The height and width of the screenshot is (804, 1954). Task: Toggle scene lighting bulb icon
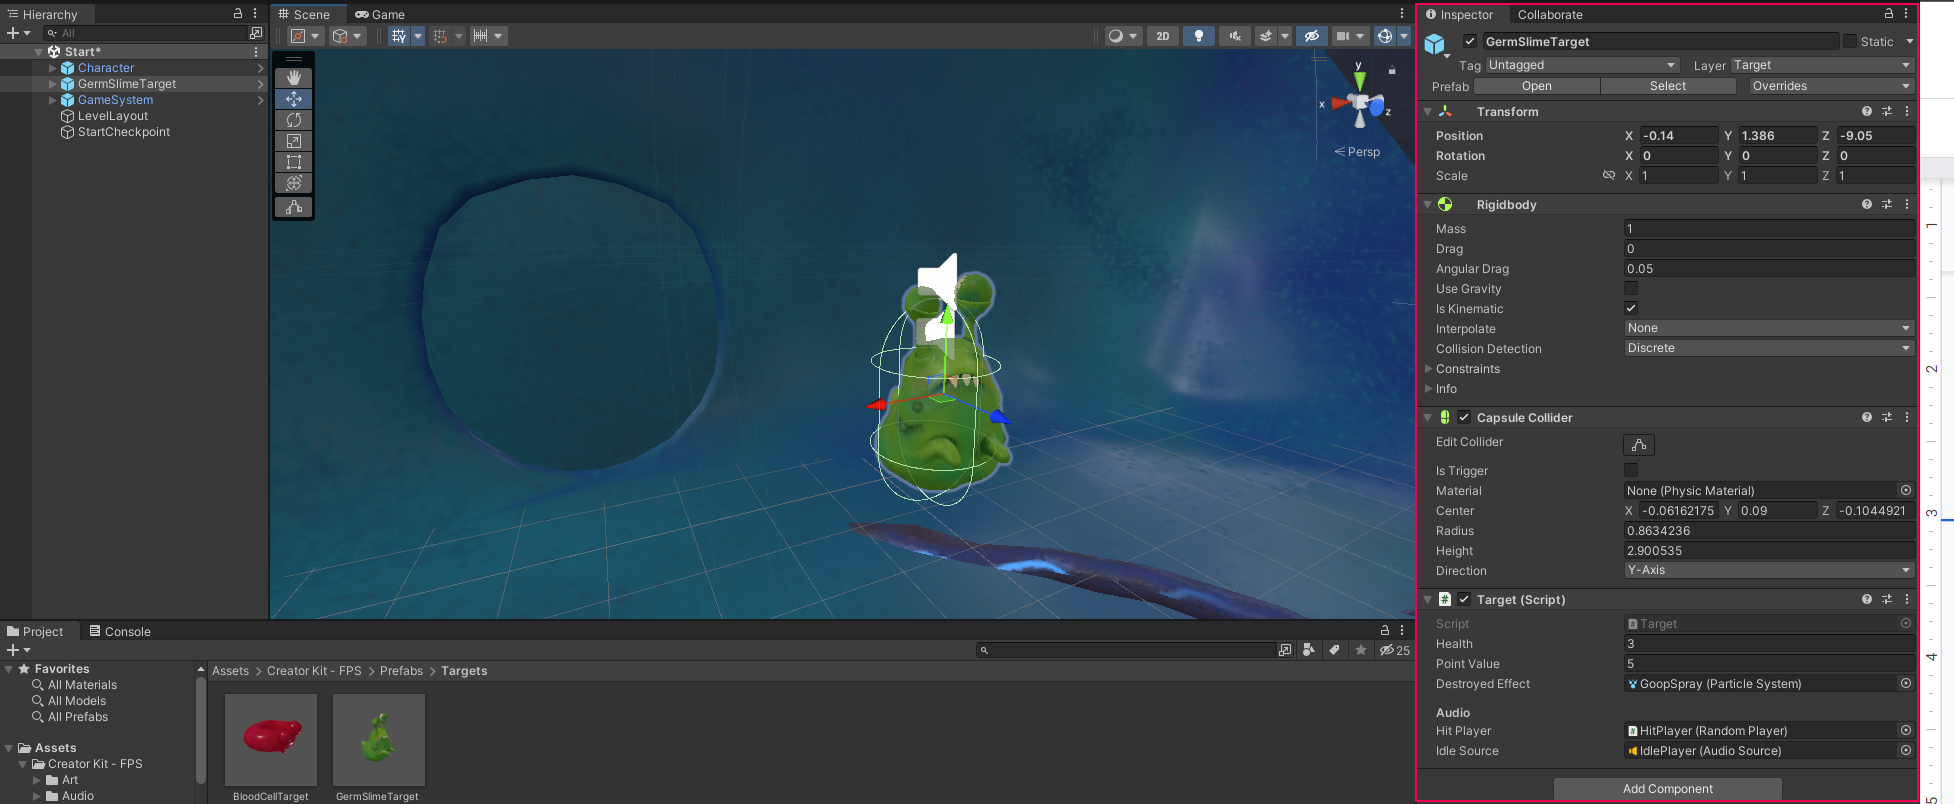(1198, 36)
